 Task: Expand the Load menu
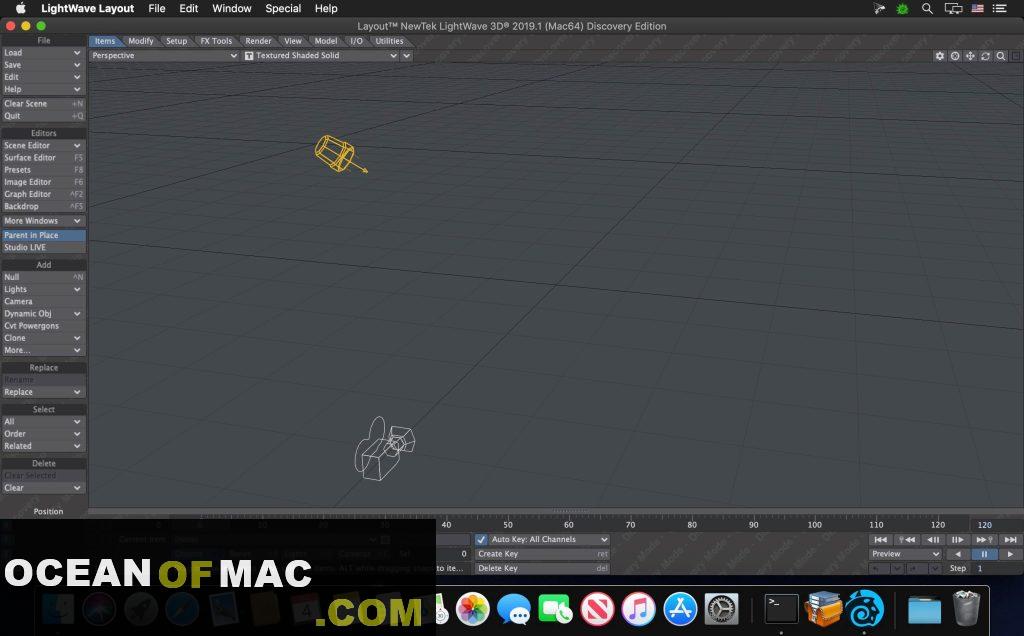pos(44,53)
